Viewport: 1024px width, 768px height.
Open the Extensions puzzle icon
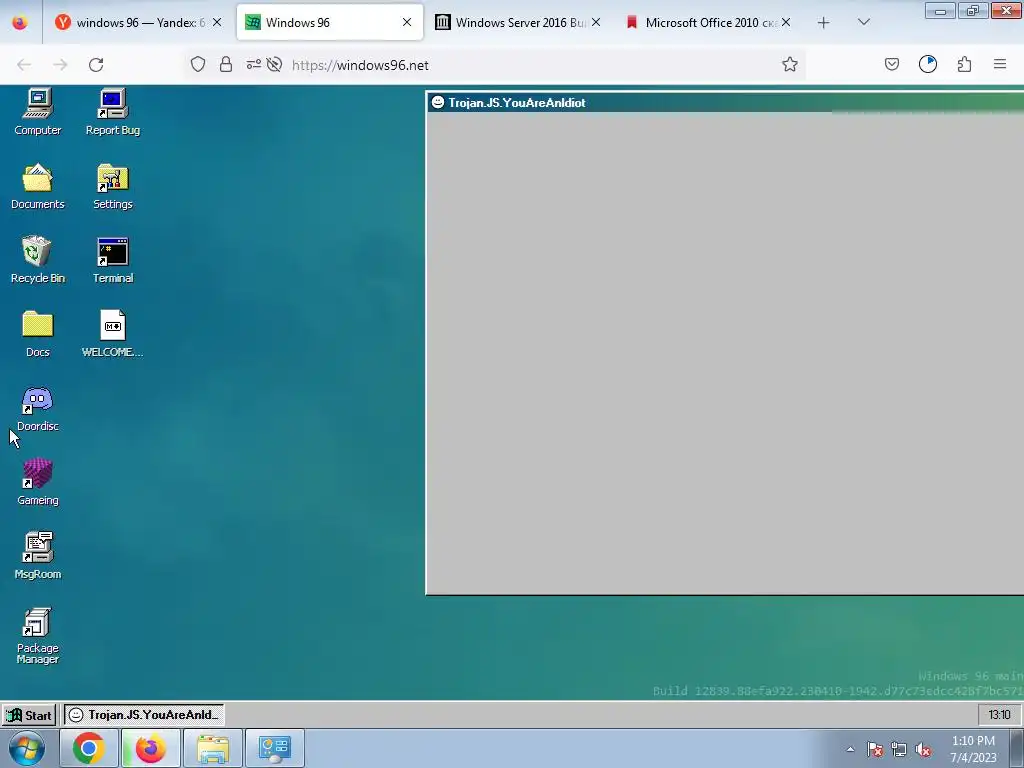[965, 65]
